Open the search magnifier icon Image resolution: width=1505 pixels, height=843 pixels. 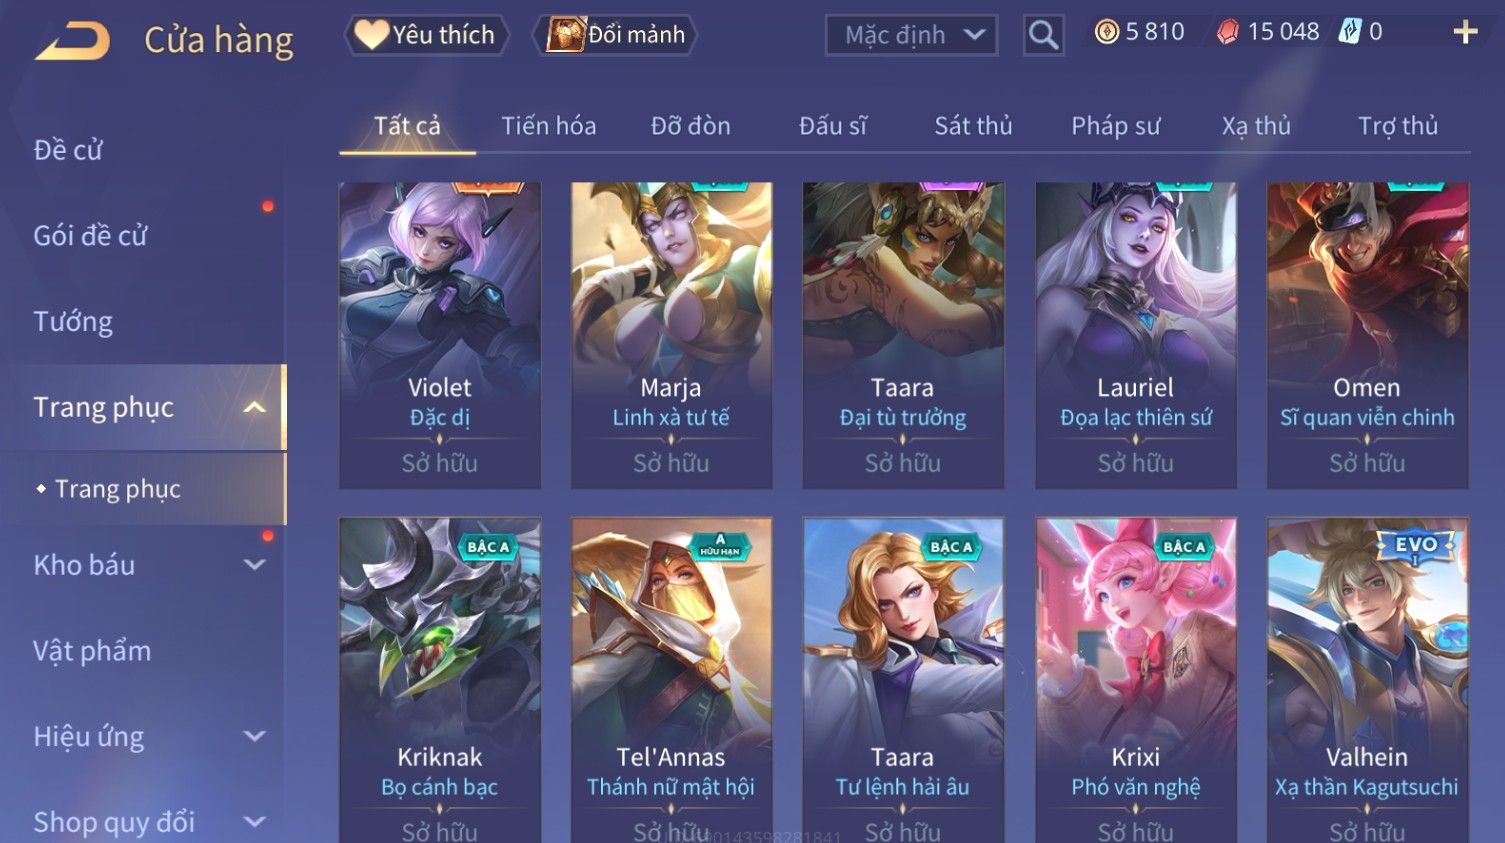click(1043, 36)
